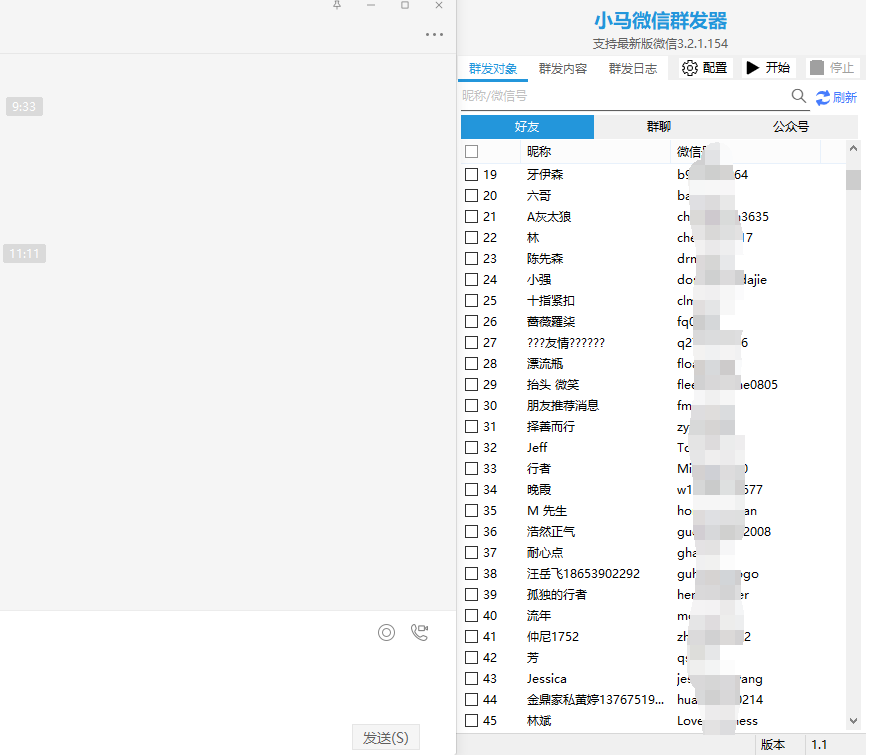Open 配置 settings gear
This screenshot has height=755, width=880.
tap(705, 68)
